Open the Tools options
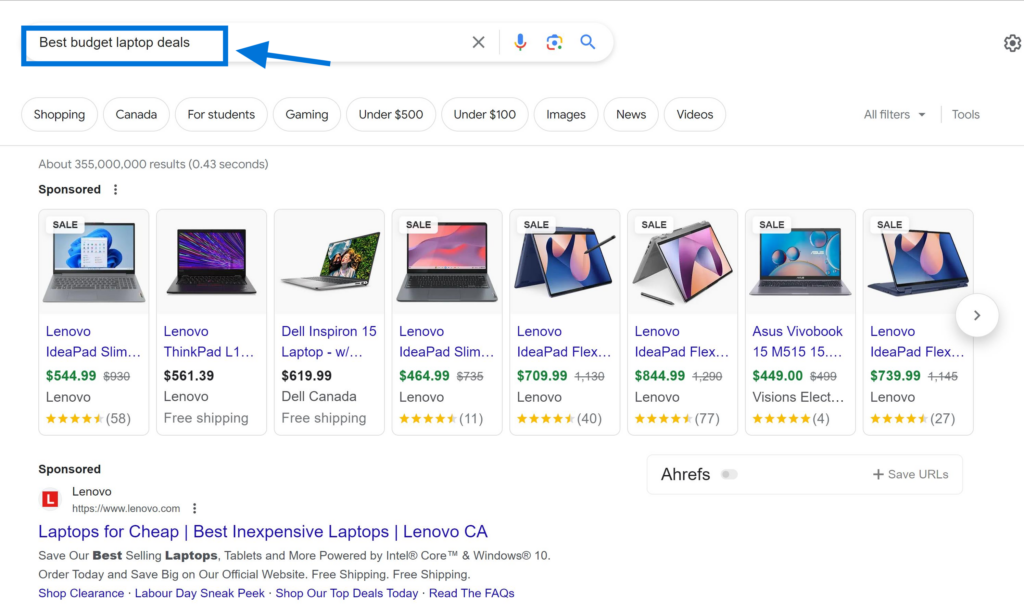 965,114
